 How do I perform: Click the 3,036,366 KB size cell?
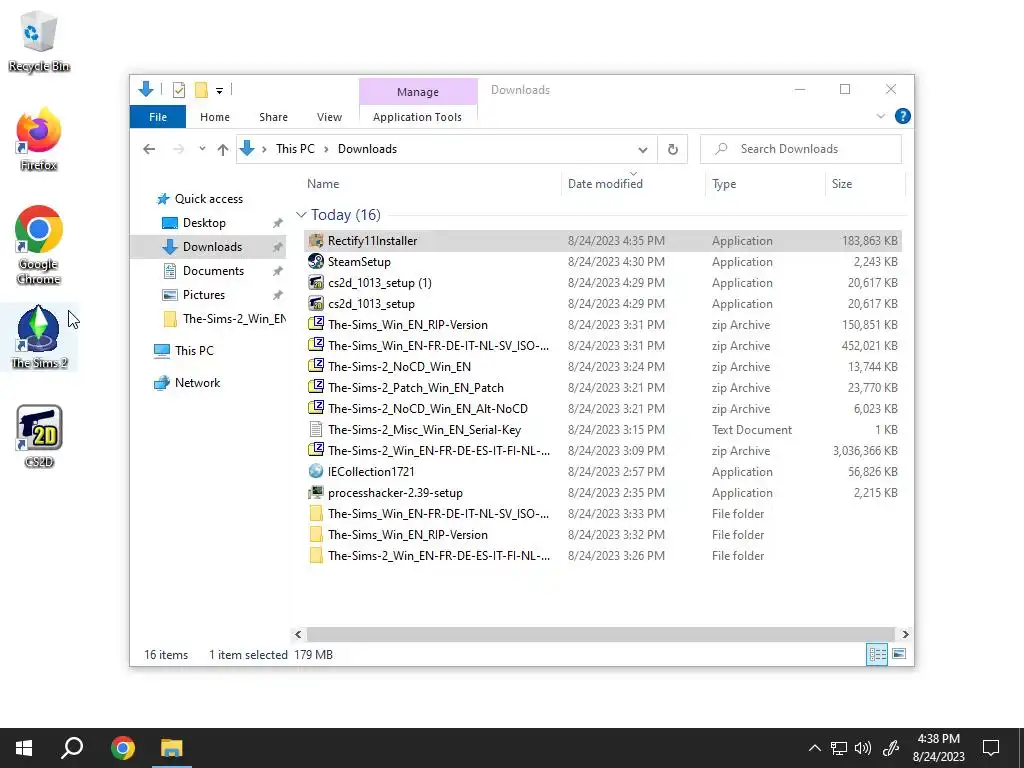[x=865, y=451]
